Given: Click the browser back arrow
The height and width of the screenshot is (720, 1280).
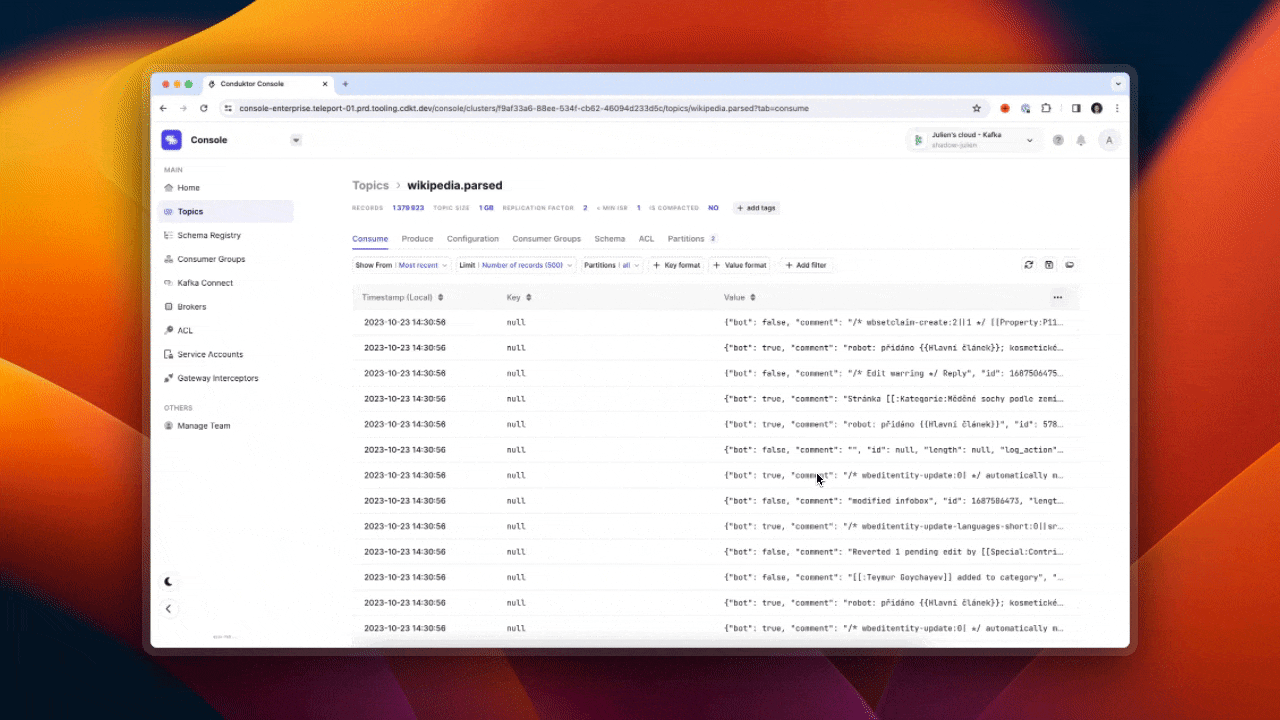Looking at the screenshot, I should pyautogui.click(x=164, y=108).
